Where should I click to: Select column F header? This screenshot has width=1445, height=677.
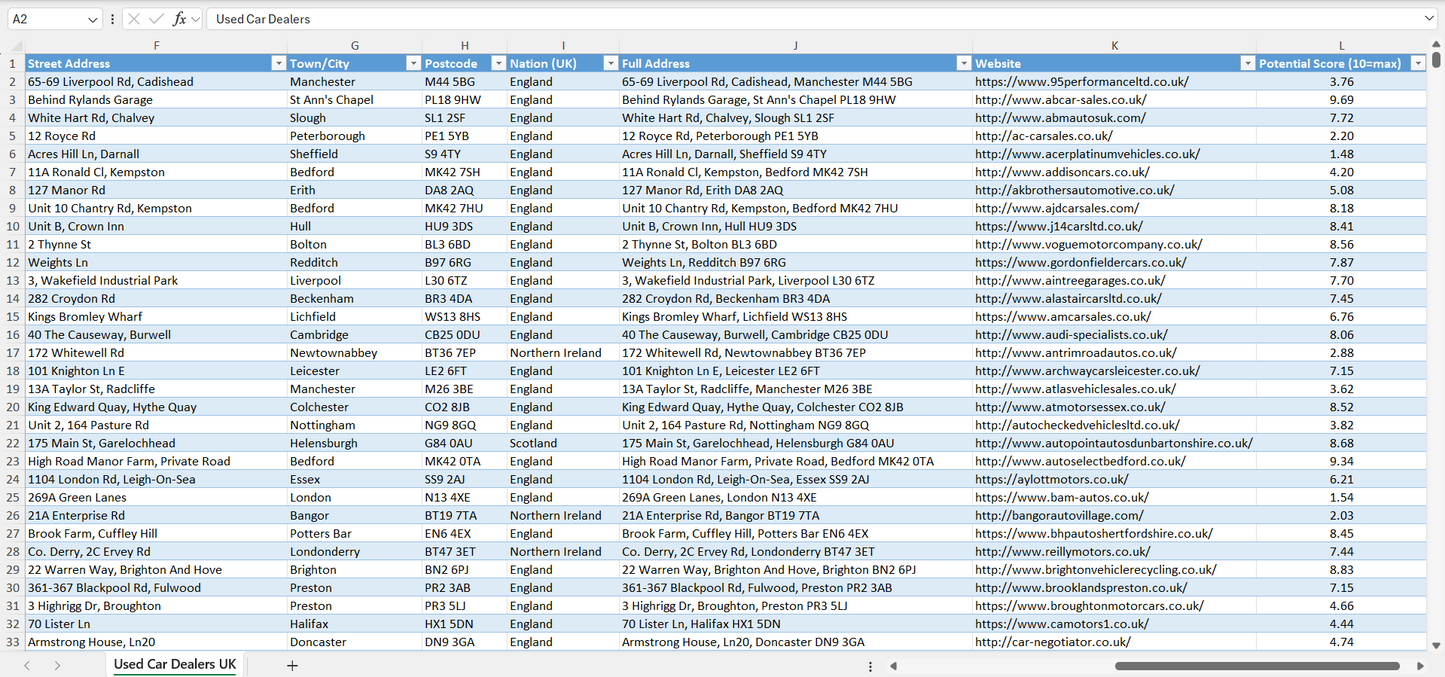tap(156, 45)
